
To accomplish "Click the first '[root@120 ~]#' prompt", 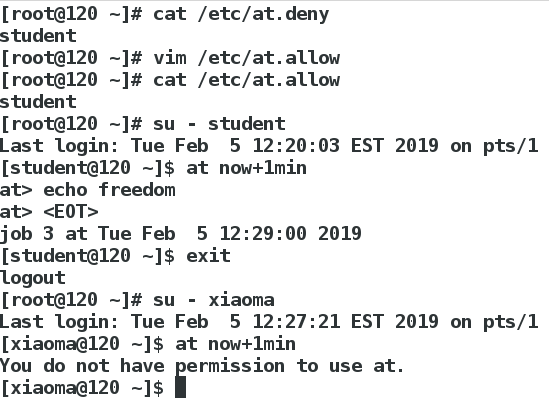I will point(71,14).
